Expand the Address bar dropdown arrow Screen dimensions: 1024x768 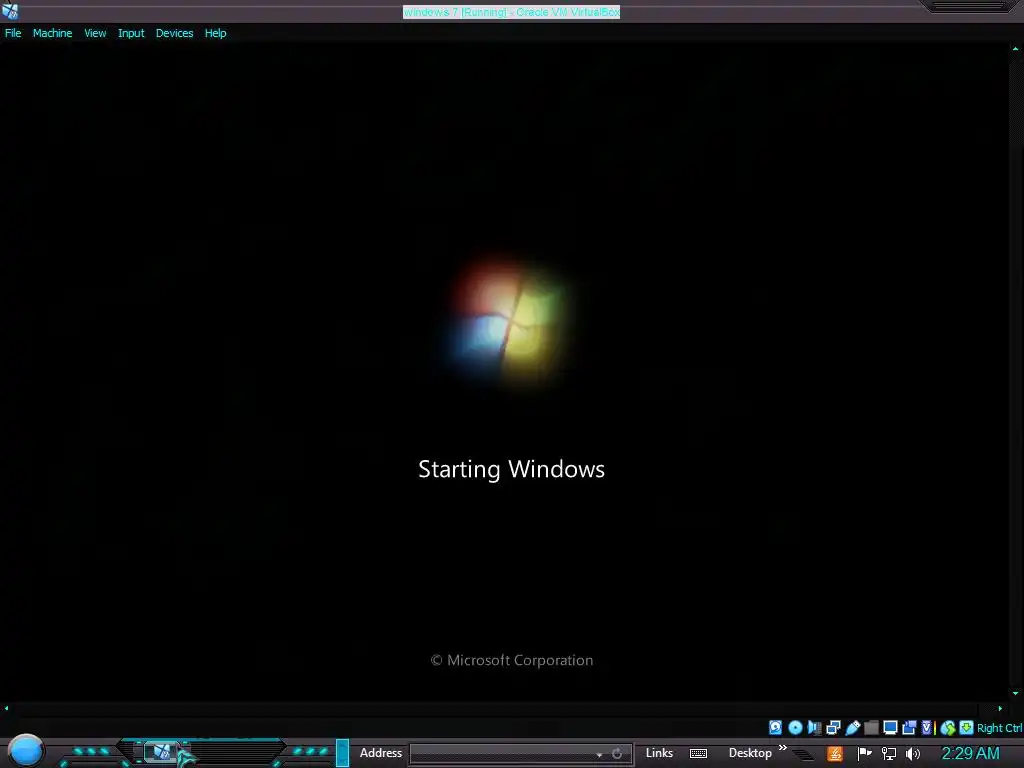tap(599, 754)
